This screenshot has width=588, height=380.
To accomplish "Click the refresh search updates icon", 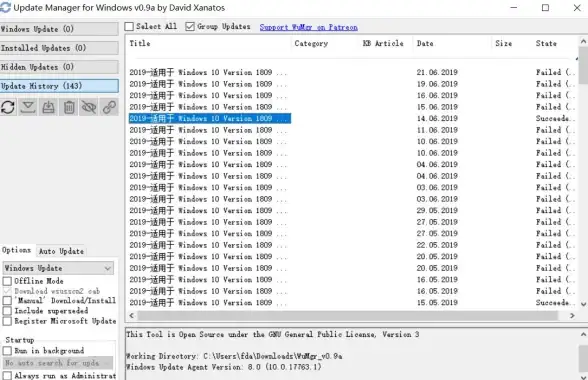I will (8, 108).
